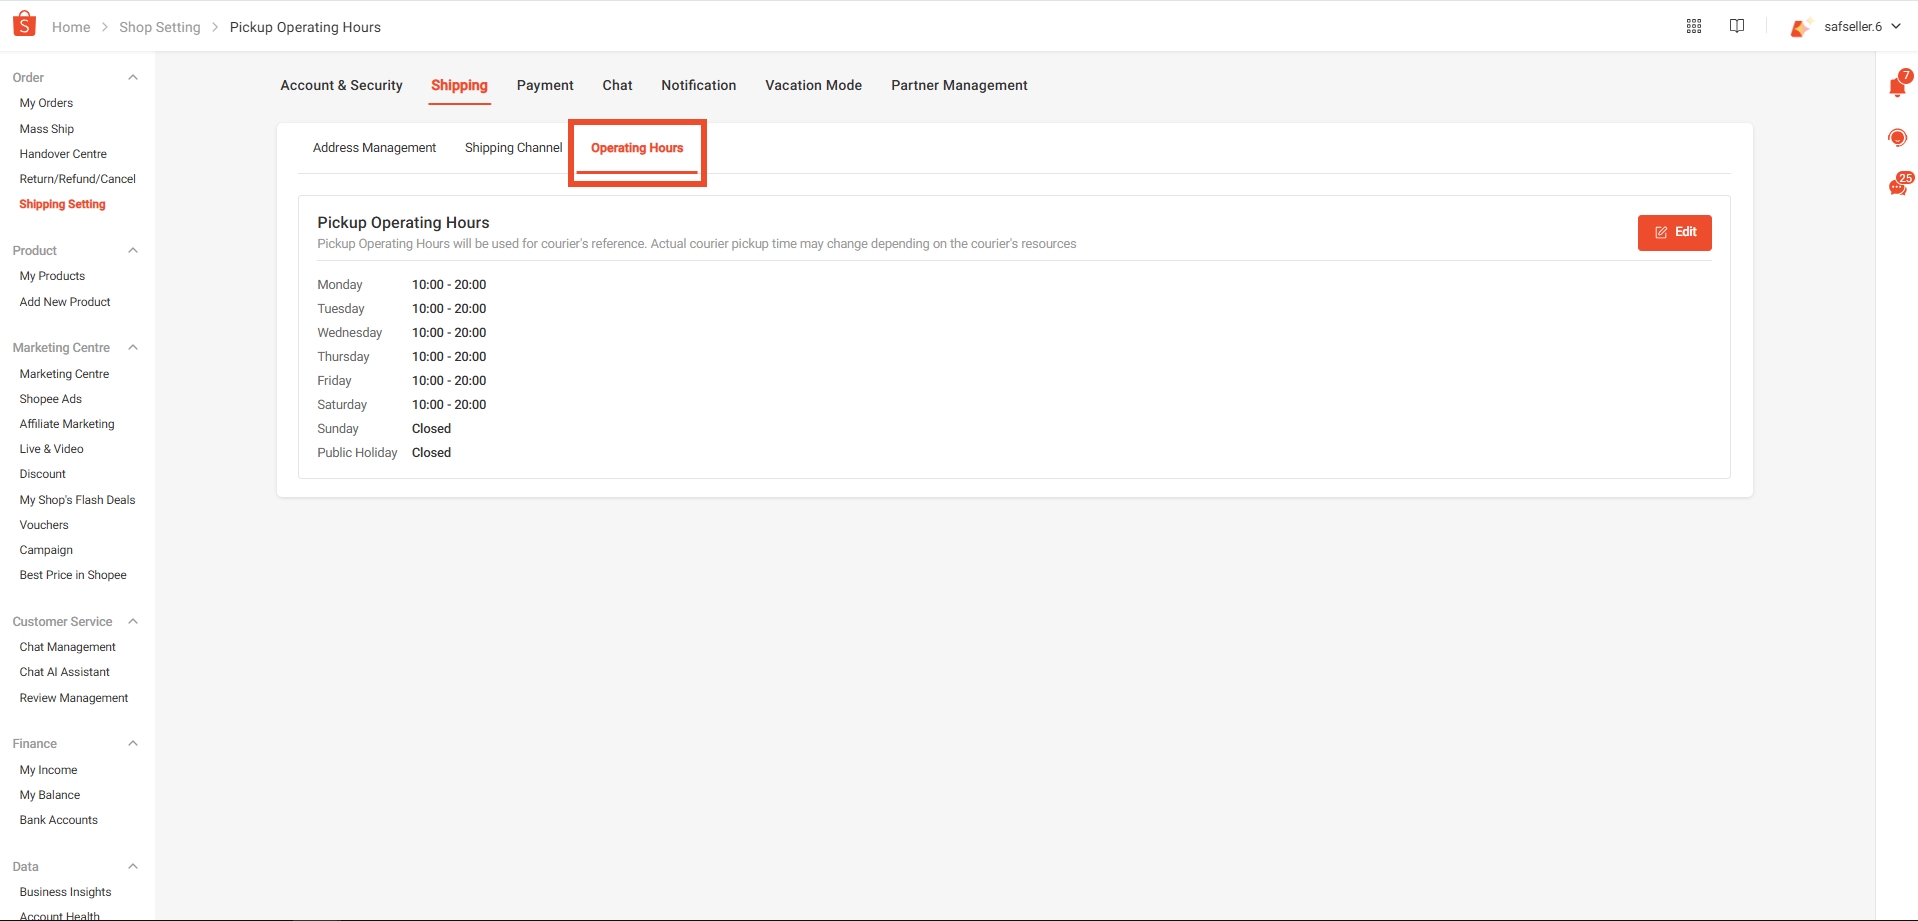Collapse the Marketing Centre section chevron

pos(133,347)
